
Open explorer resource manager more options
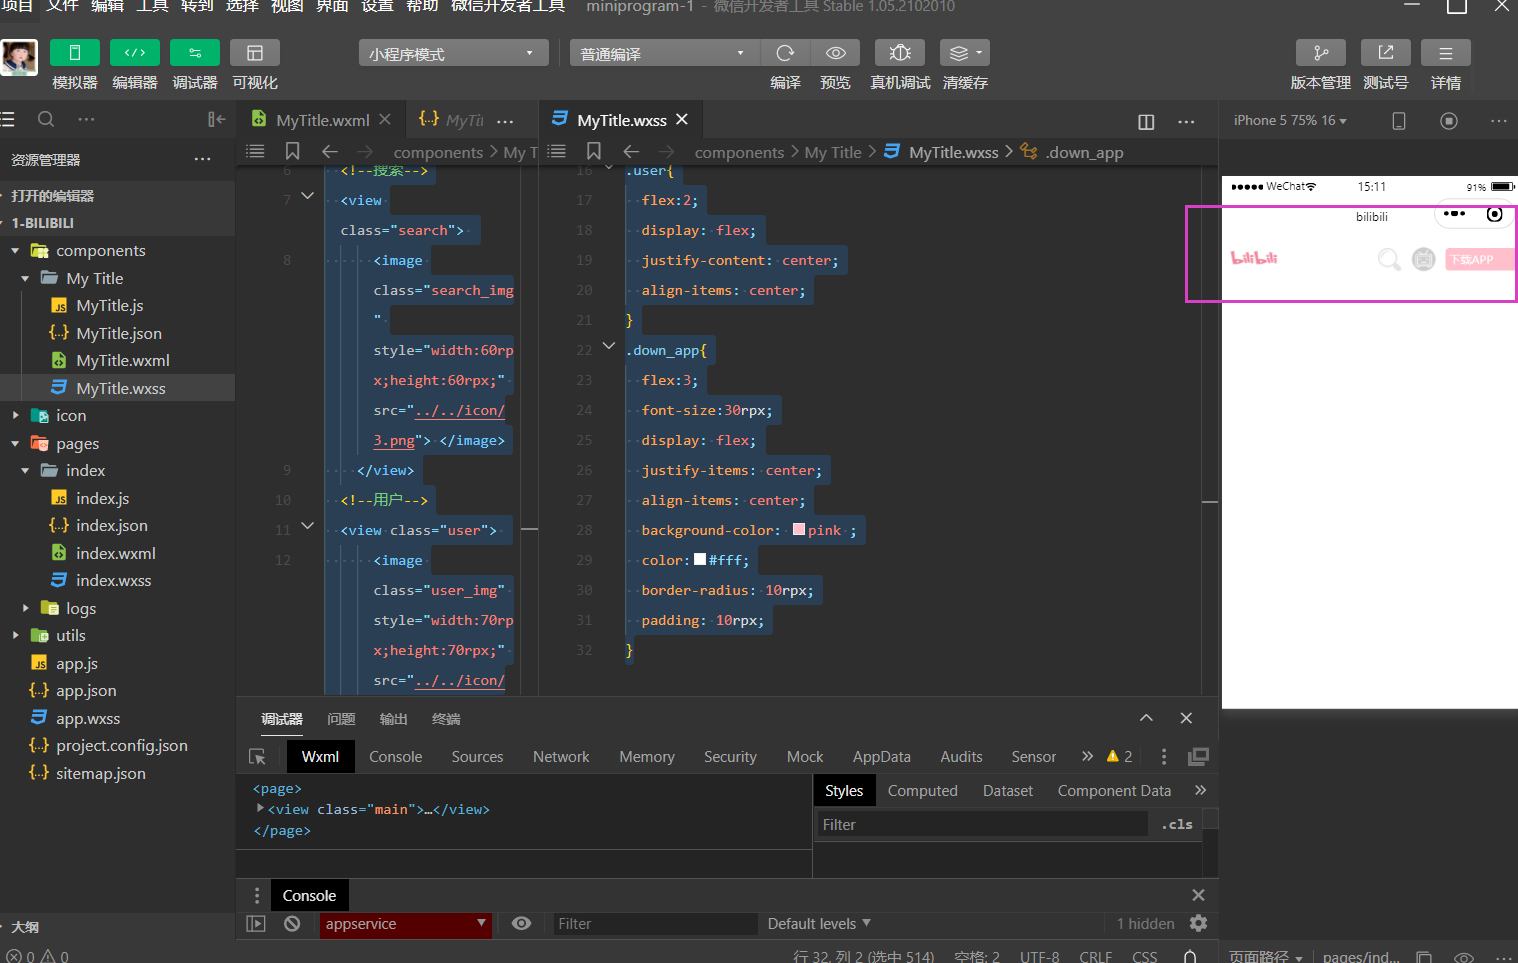(x=203, y=159)
